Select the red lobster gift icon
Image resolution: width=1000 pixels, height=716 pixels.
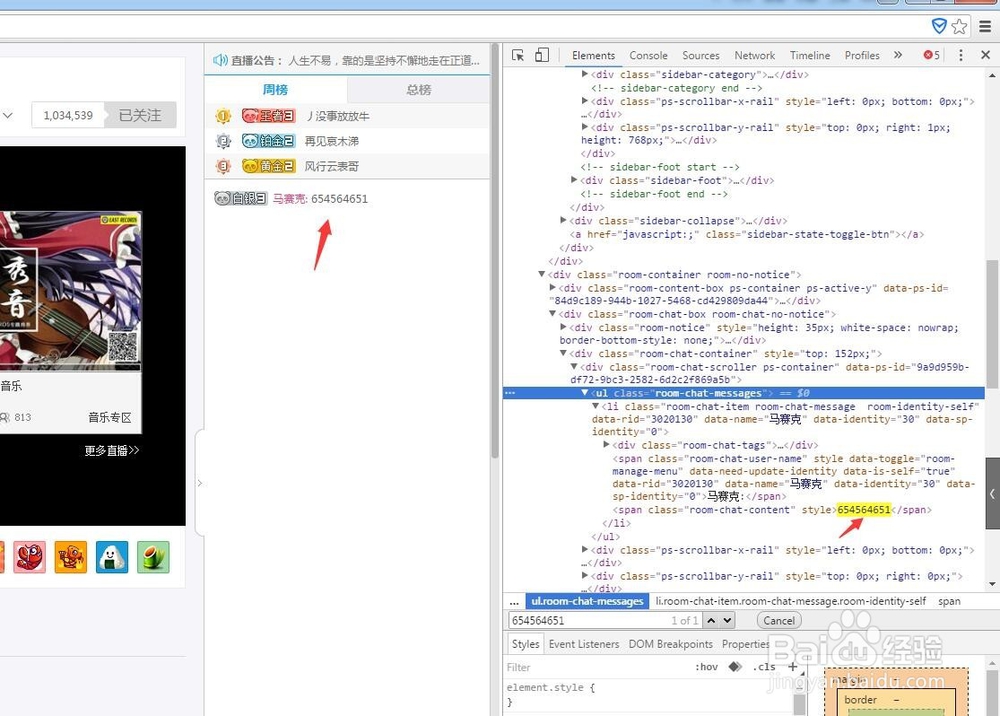(29, 557)
